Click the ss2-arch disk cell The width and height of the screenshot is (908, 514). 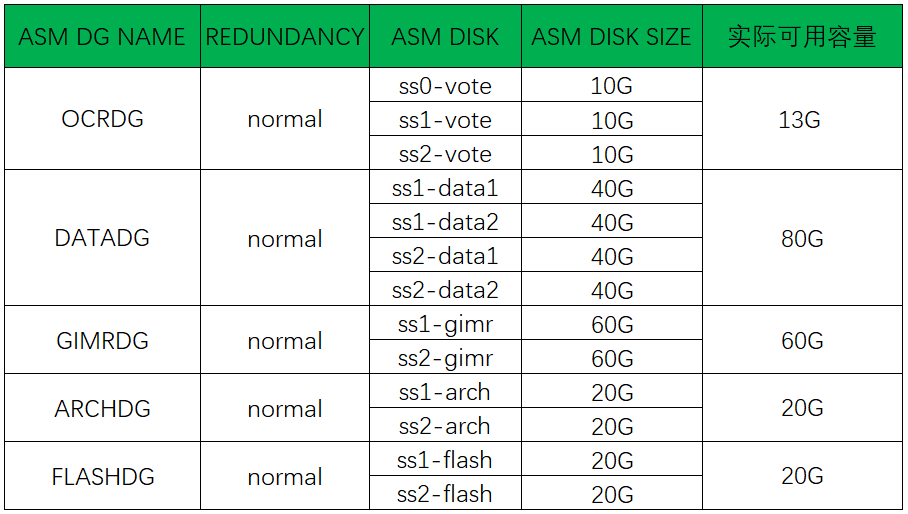pos(445,425)
